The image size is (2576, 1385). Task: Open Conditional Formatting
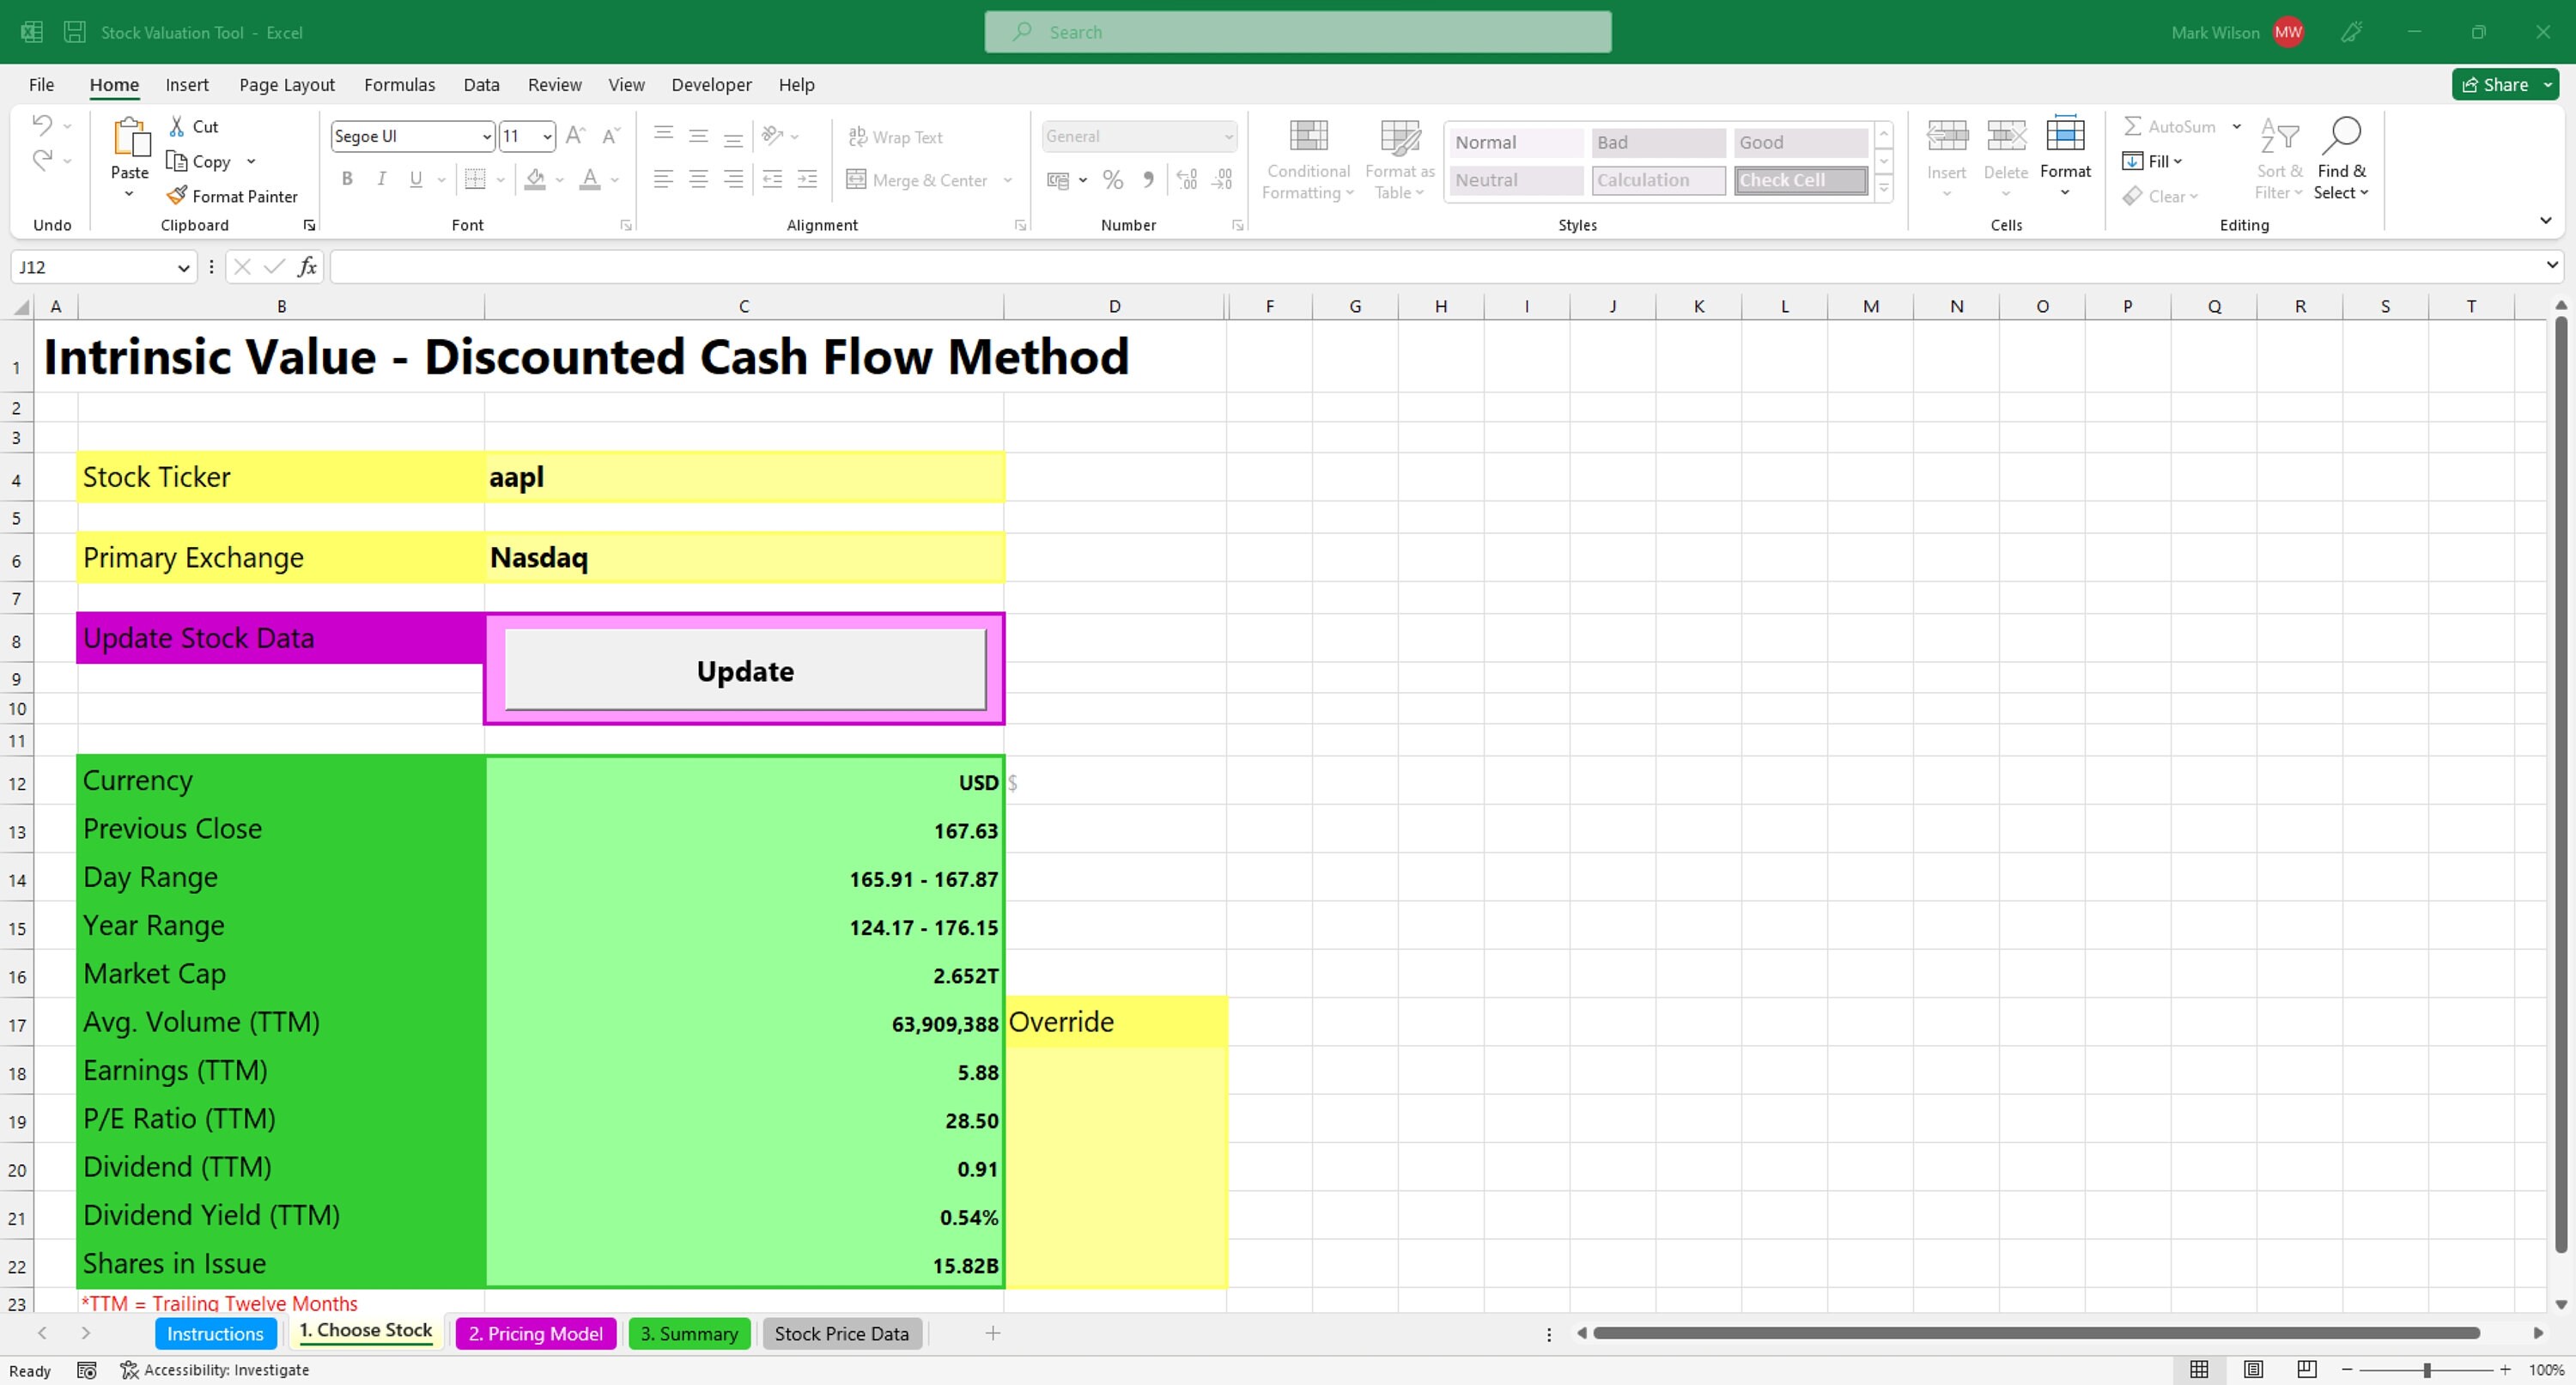(1307, 160)
